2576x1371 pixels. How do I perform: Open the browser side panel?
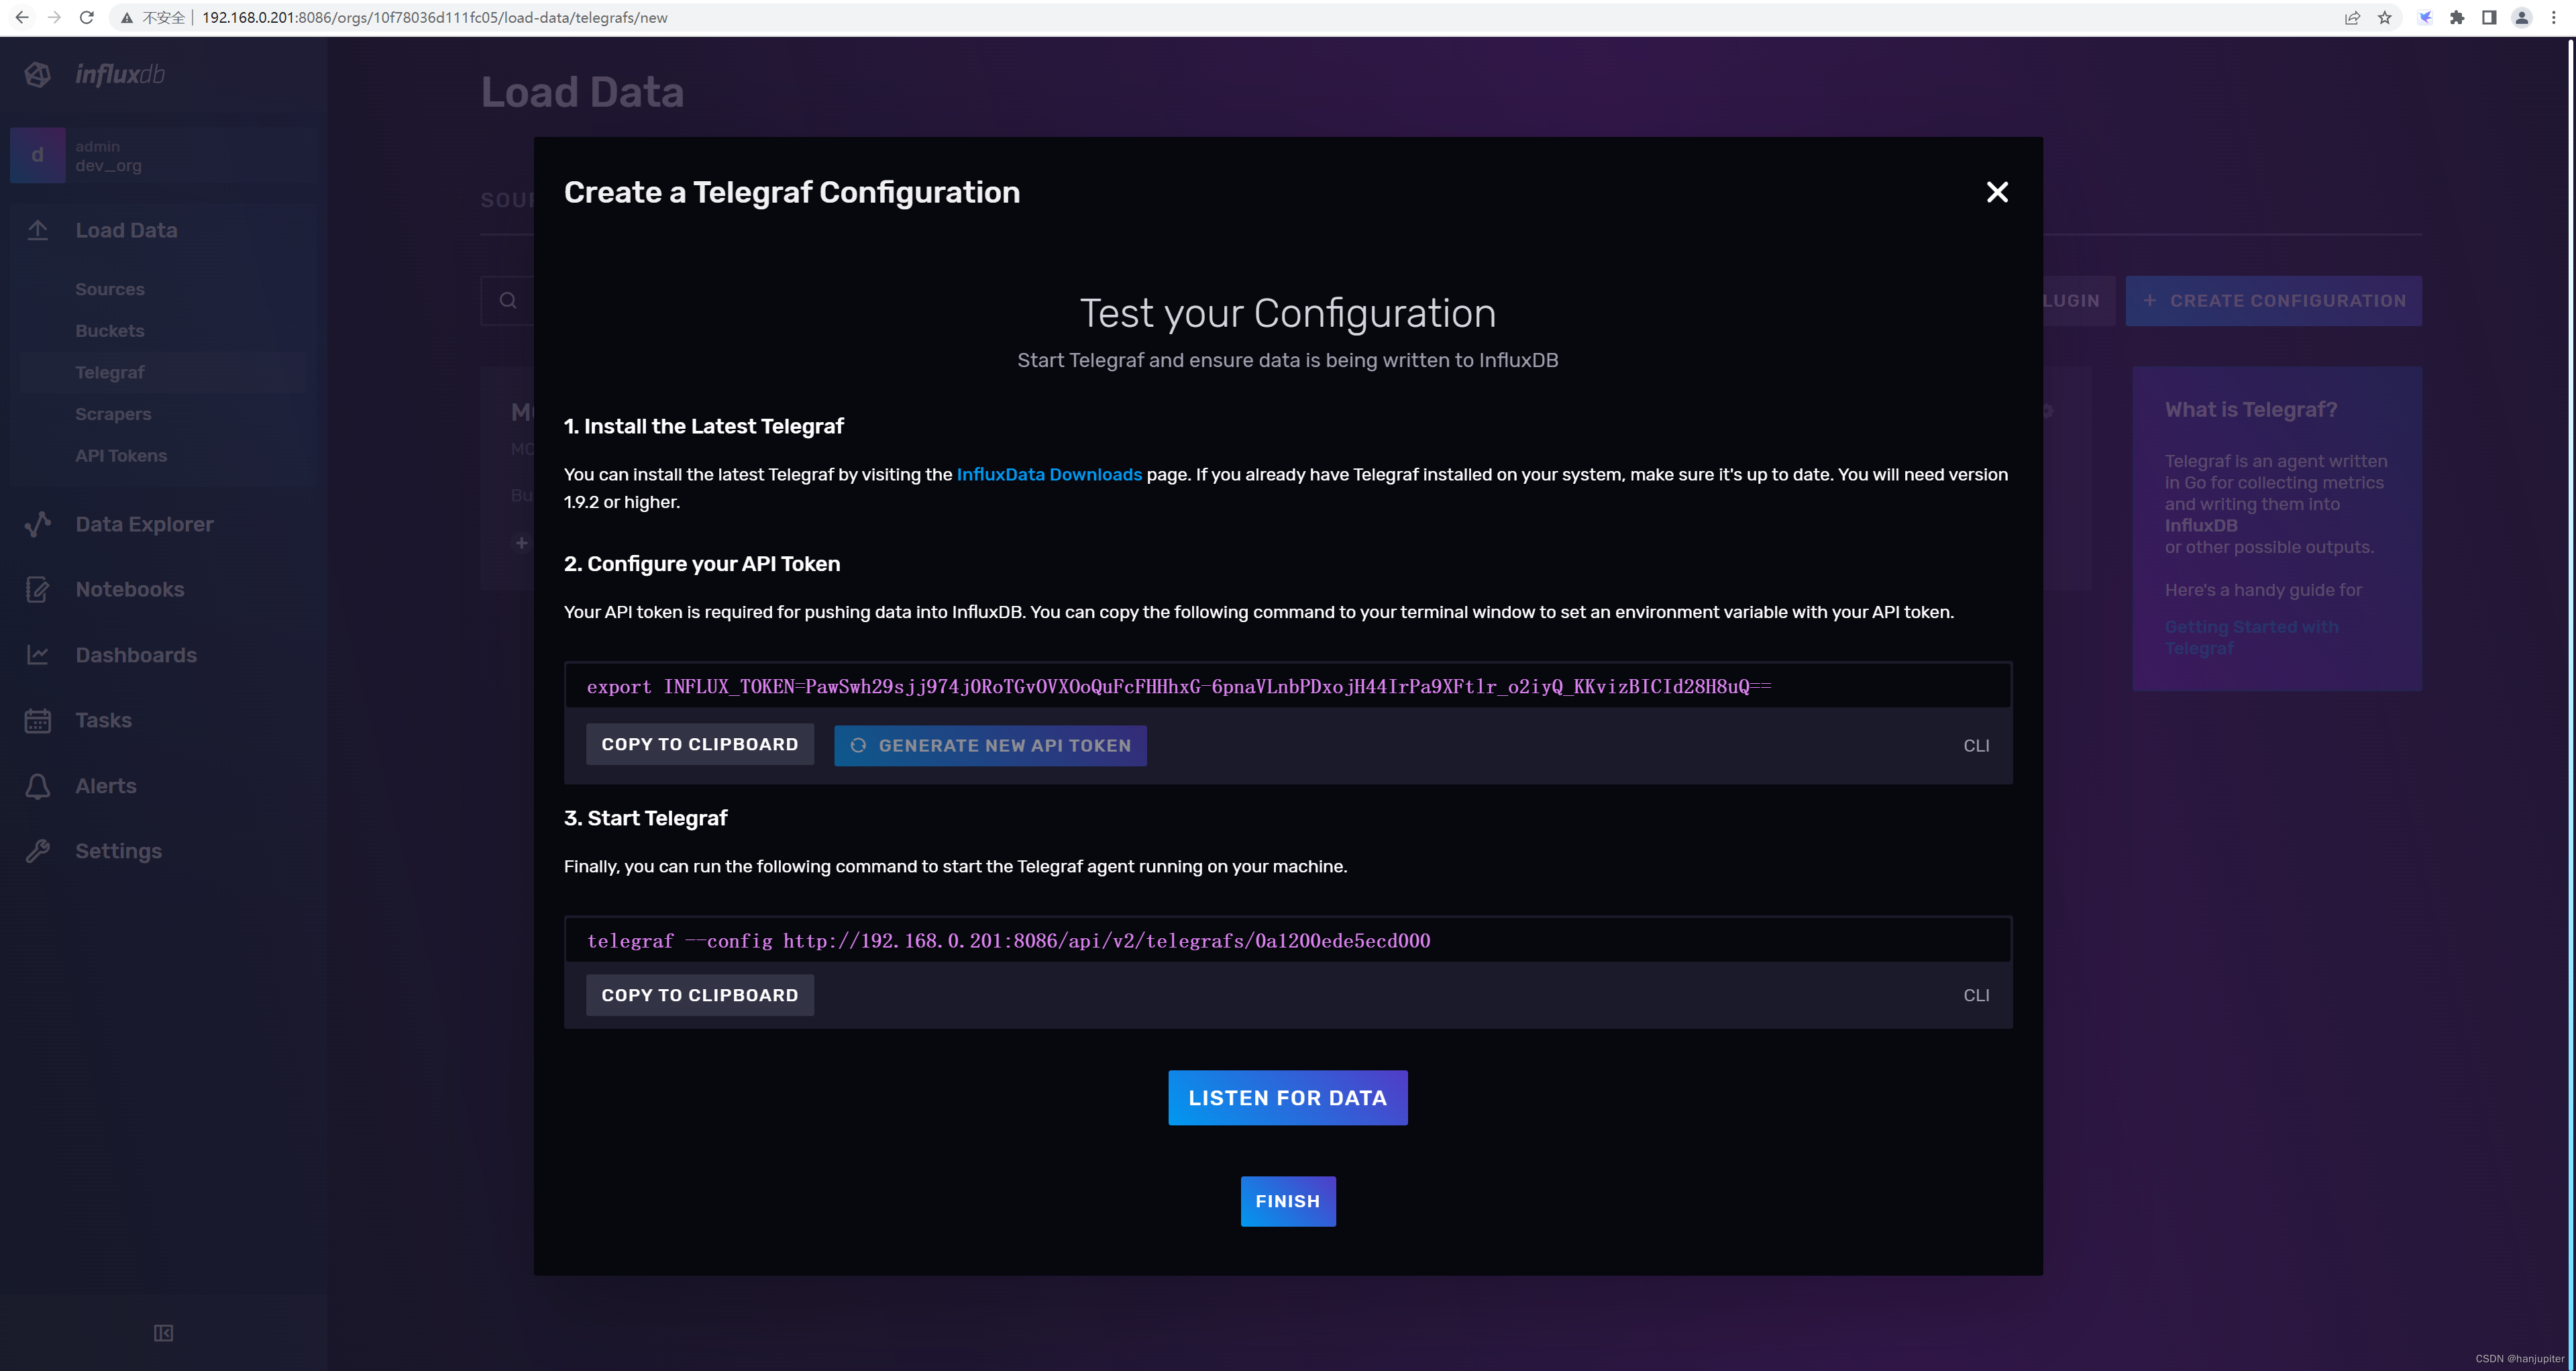[2489, 17]
